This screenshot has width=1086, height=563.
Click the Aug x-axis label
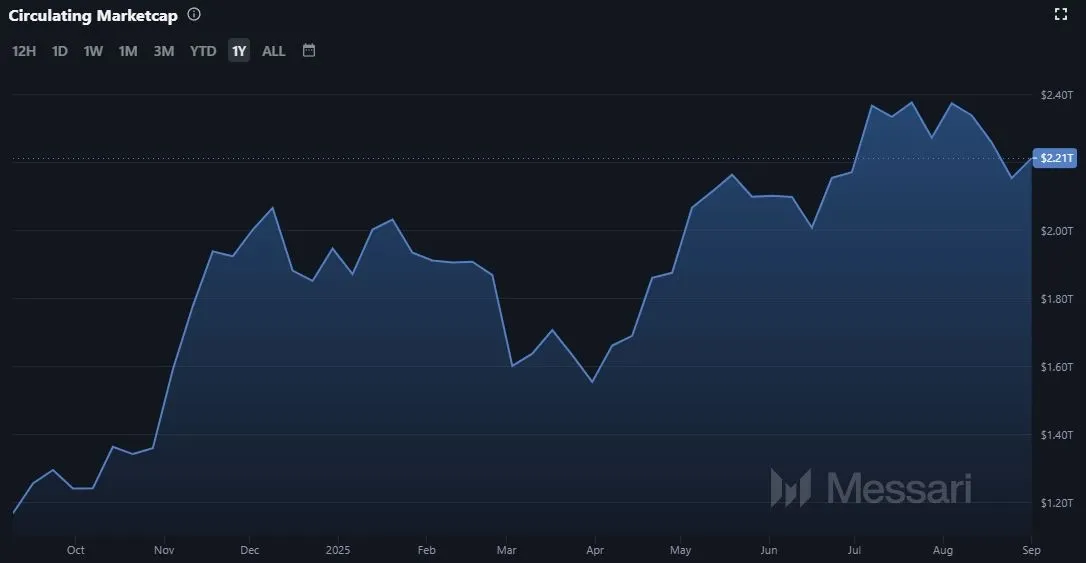(943, 550)
